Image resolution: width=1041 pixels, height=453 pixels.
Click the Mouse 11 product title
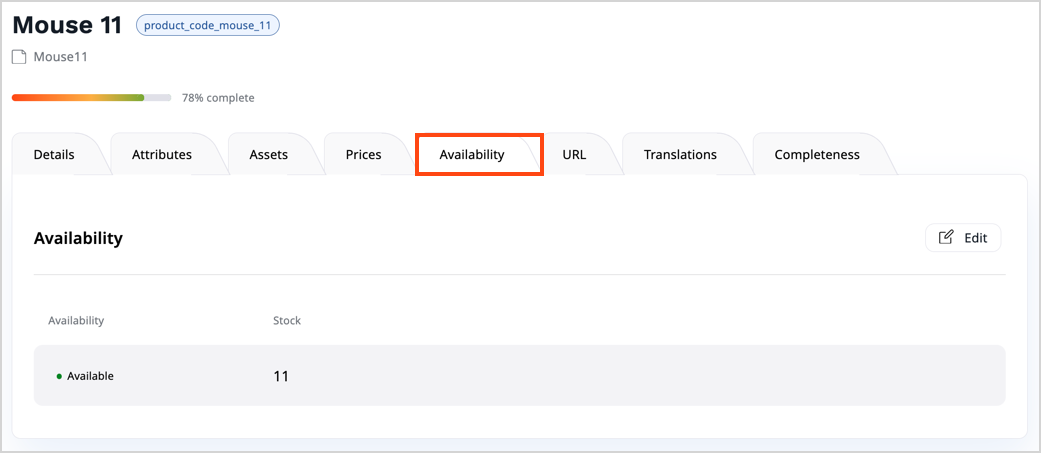point(67,25)
